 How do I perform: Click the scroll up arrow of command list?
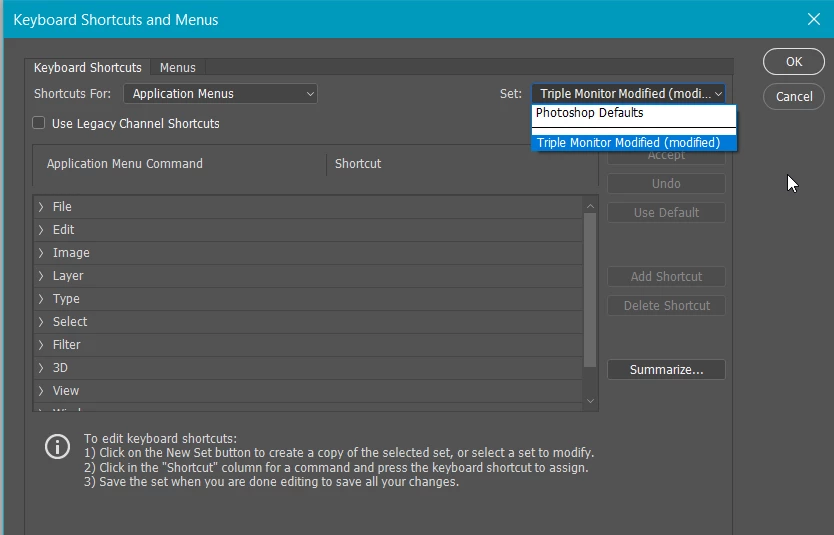(590, 206)
